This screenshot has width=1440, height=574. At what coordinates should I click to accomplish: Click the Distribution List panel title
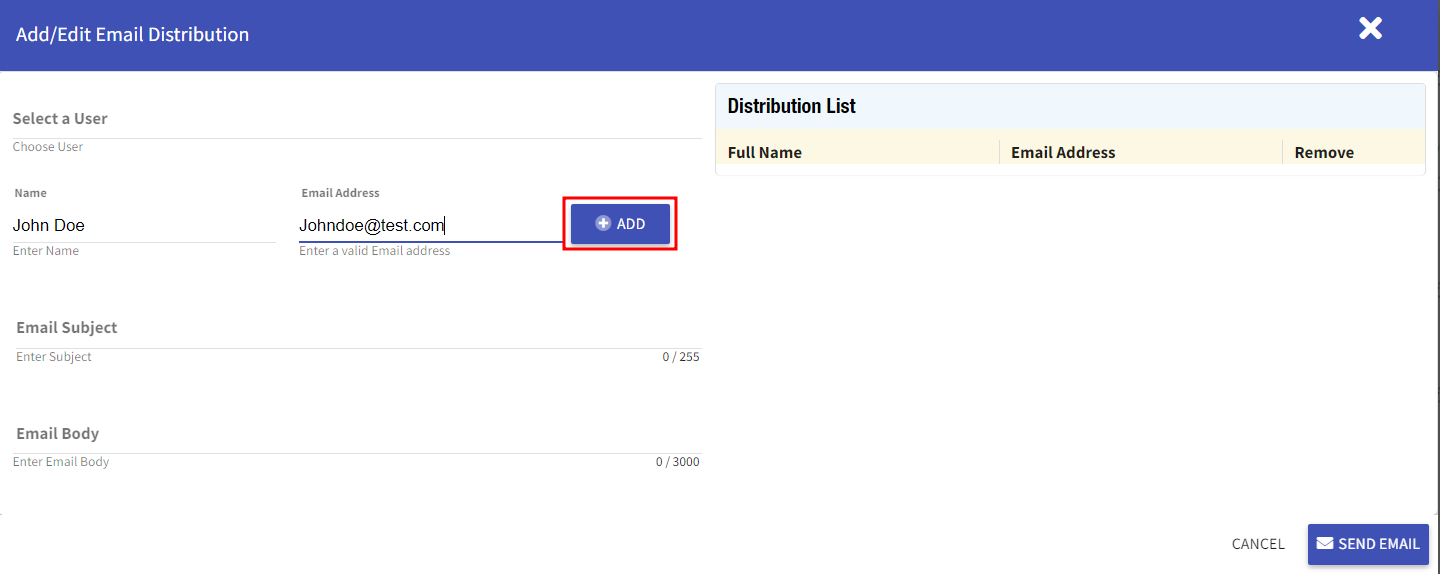tap(792, 106)
